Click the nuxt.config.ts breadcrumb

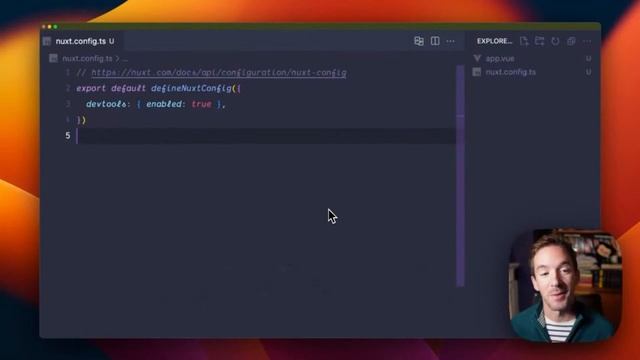(x=87, y=58)
